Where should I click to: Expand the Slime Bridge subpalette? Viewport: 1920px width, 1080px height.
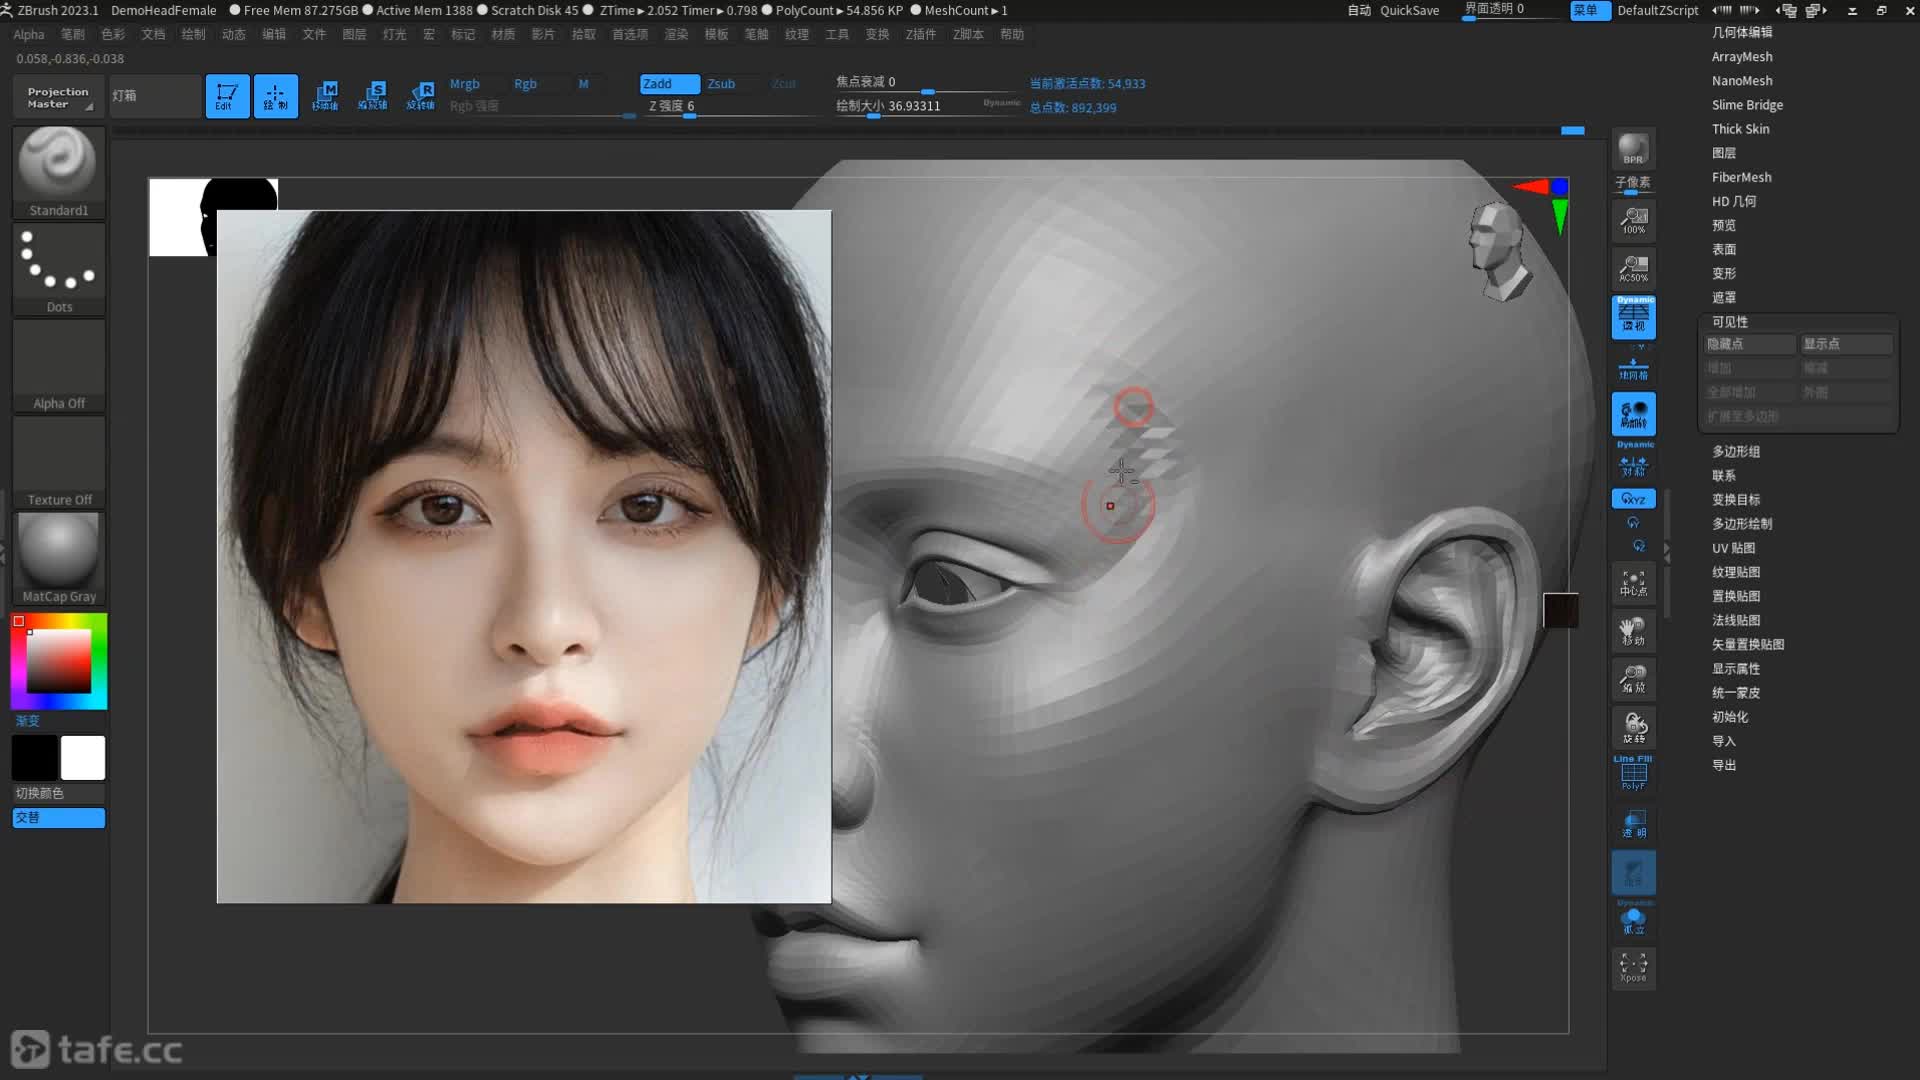coord(1747,105)
